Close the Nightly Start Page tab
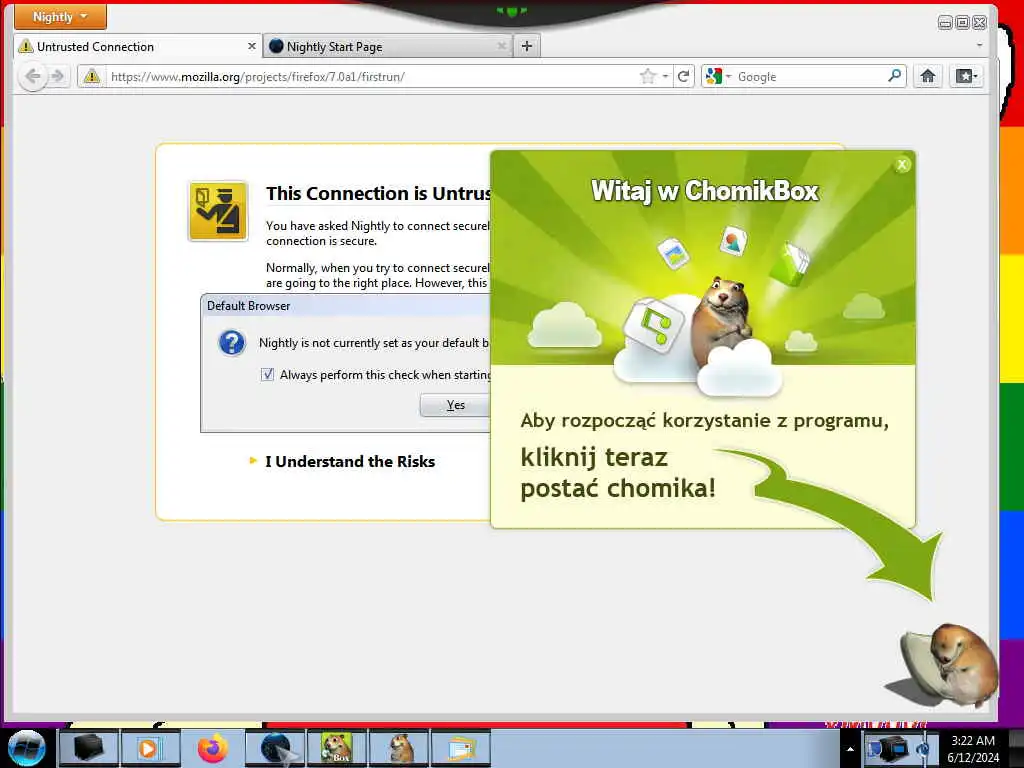 (502, 46)
